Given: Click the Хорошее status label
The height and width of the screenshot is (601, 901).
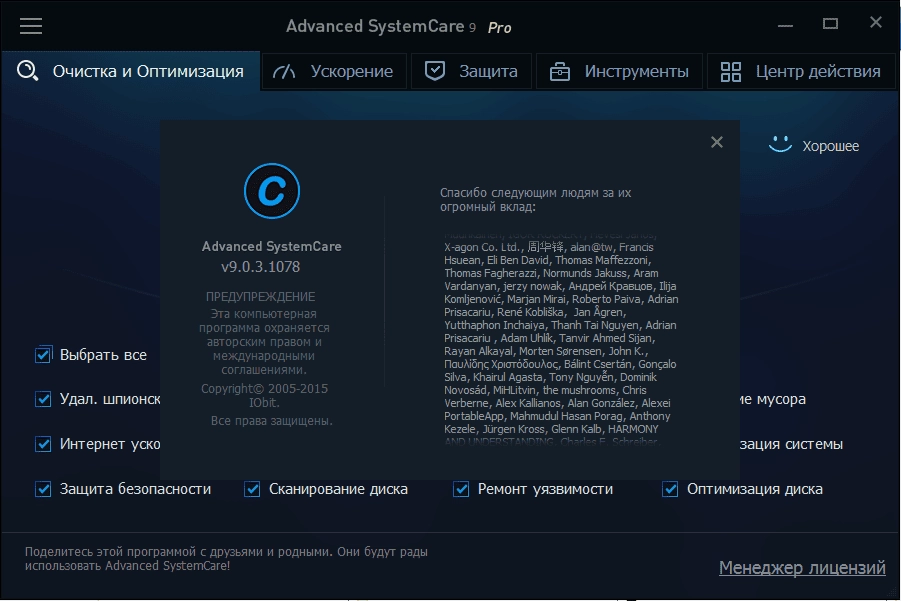Looking at the screenshot, I should tap(831, 146).
